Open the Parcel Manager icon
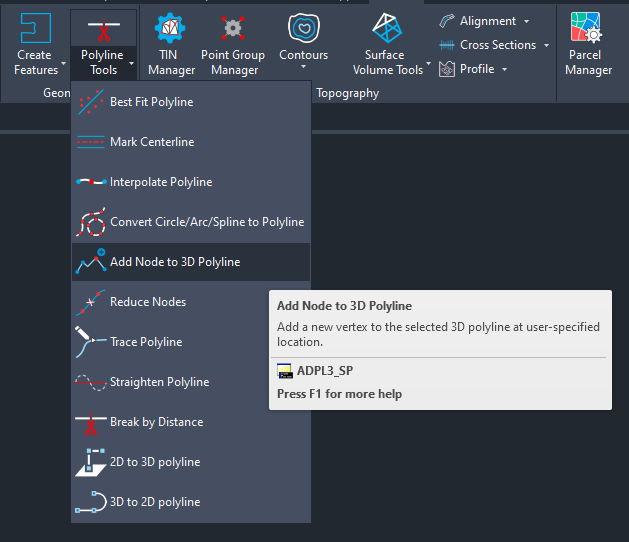The width and height of the screenshot is (629, 542). pyautogui.click(x=586, y=27)
